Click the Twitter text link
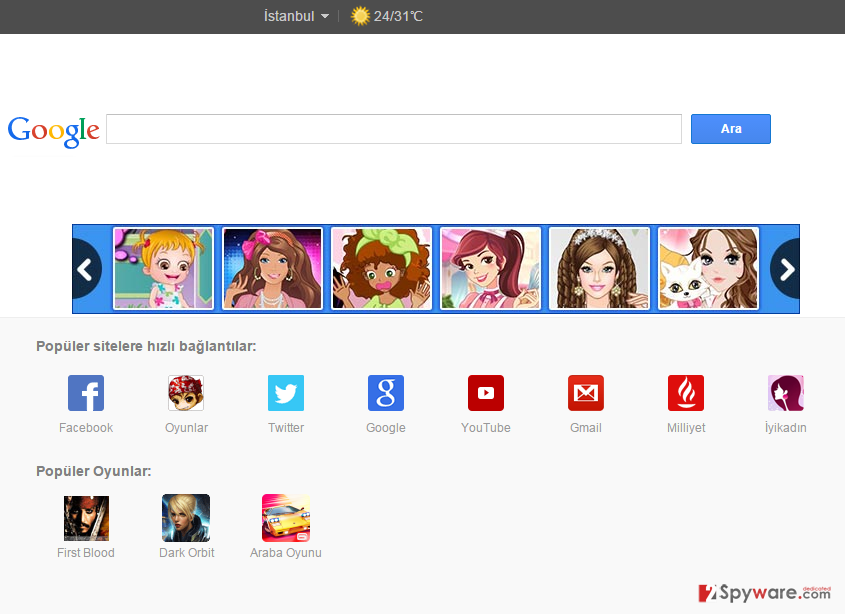Screen dimensions: 845x614 coord(286,427)
